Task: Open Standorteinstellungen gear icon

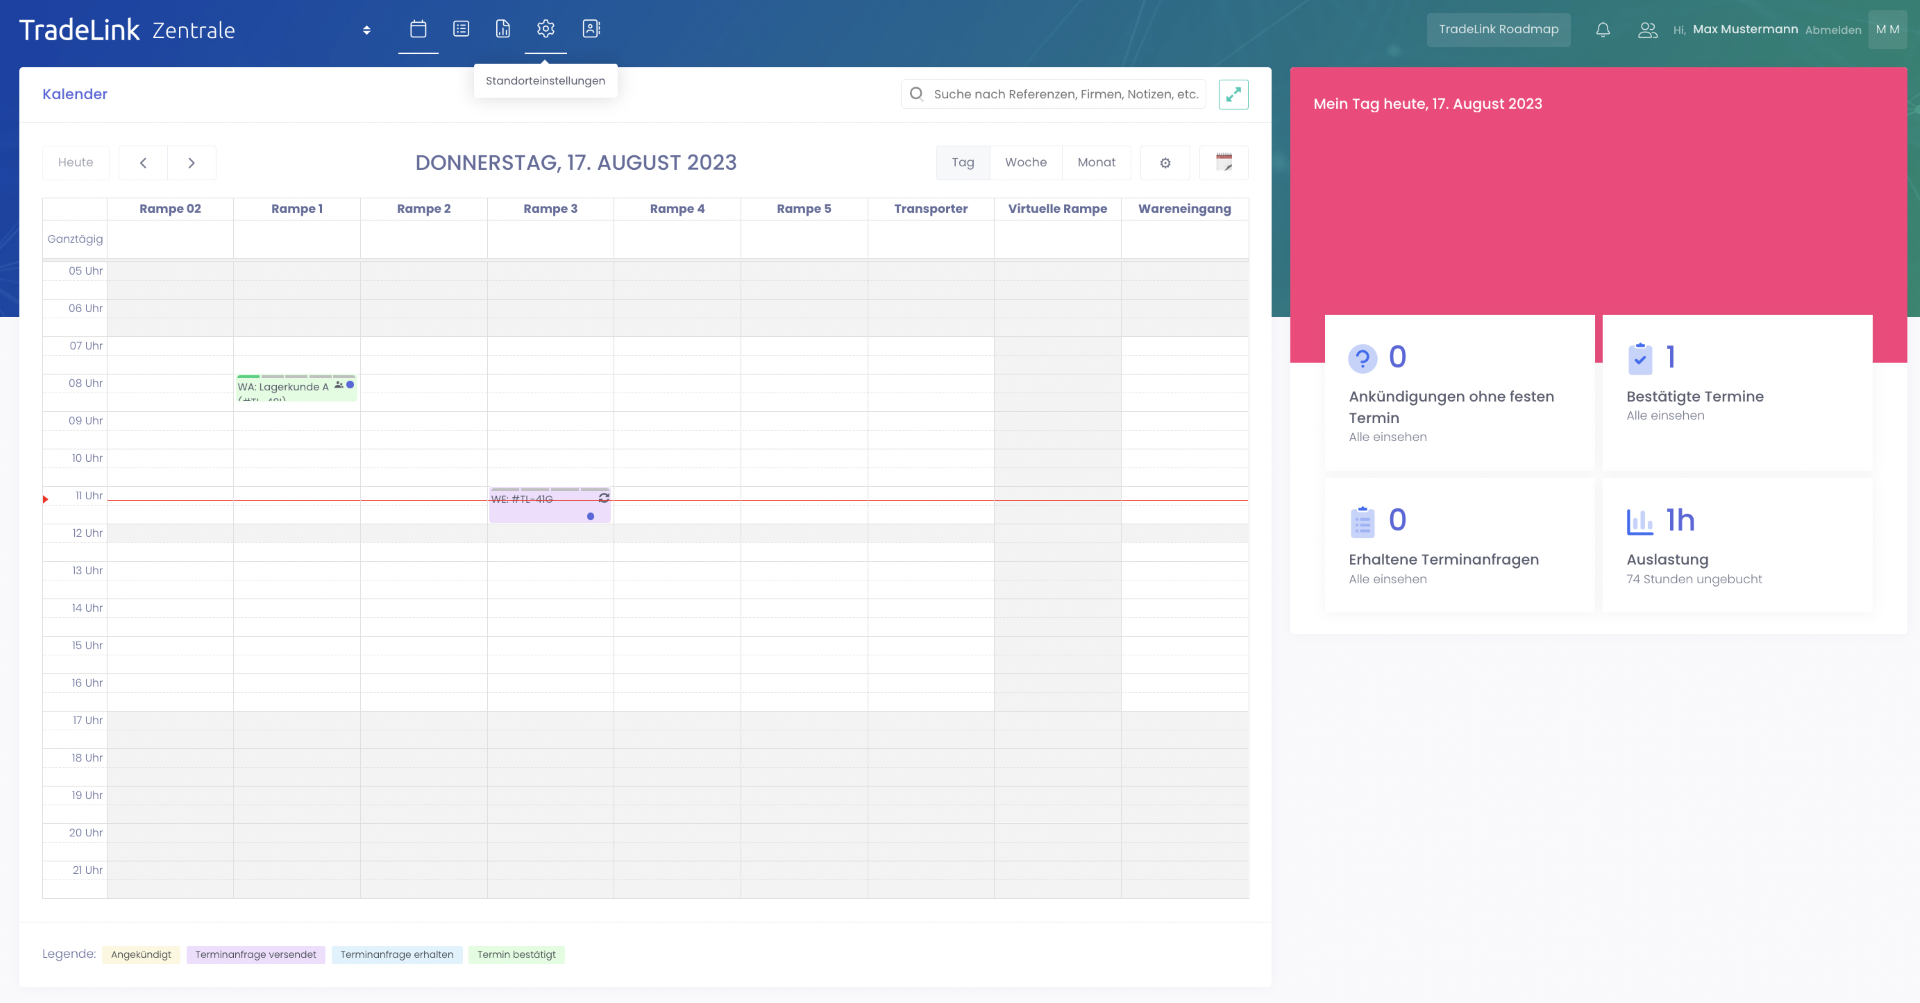Action: (546, 29)
